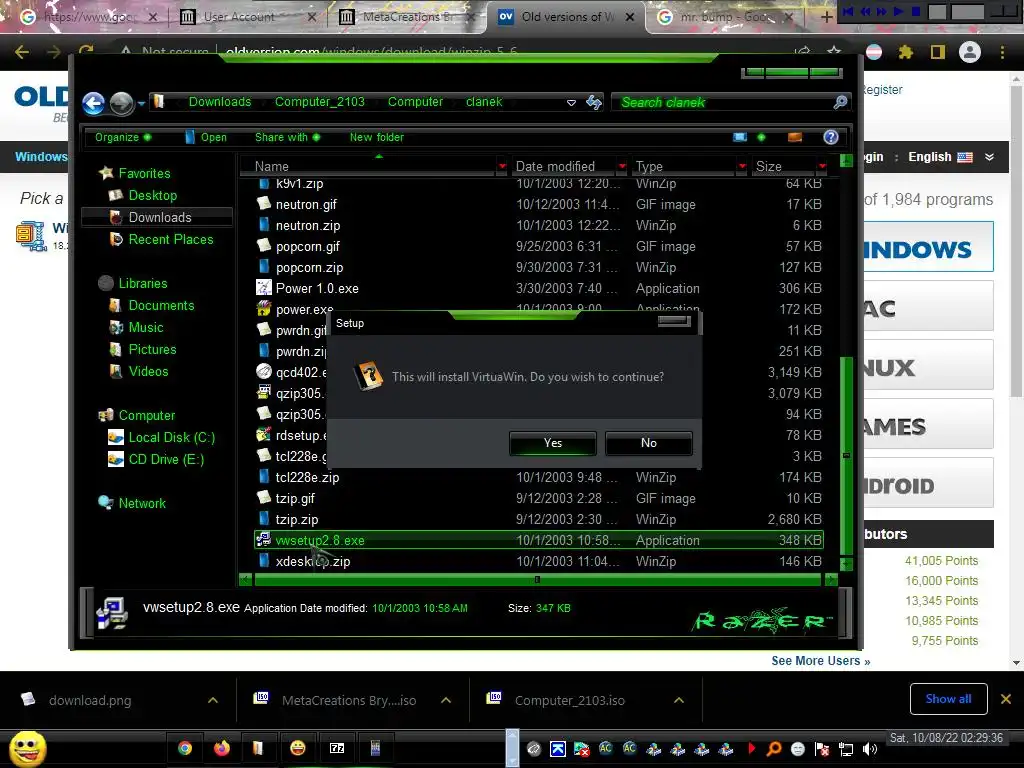The width and height of the screenshot is (1024, 768).
Task: Click Yes in the Setup dialog
Action: (x=552, y=443)
